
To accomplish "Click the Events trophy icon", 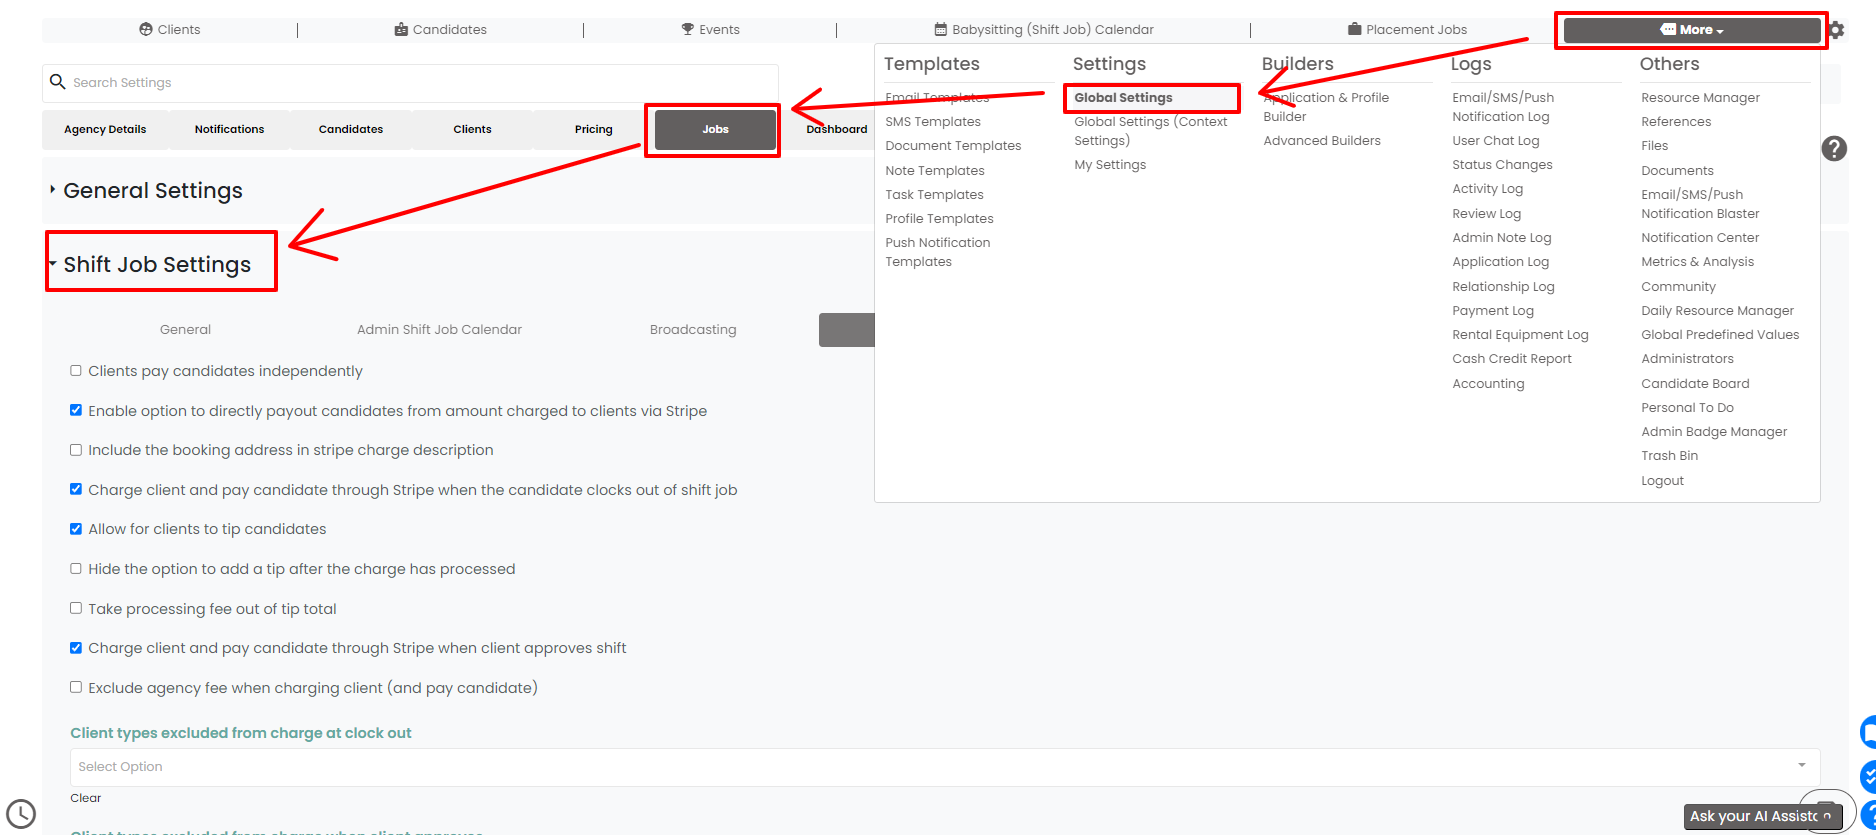I will click(x=688, y=30).
